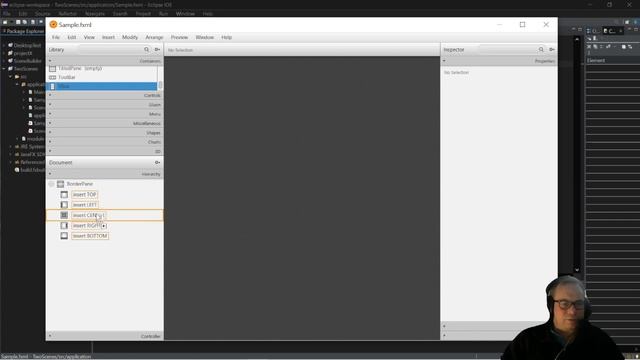Click the BorderPane icon in the Hierarchy
The width and height of the screenshot is (640, 360).
point(60,184)
